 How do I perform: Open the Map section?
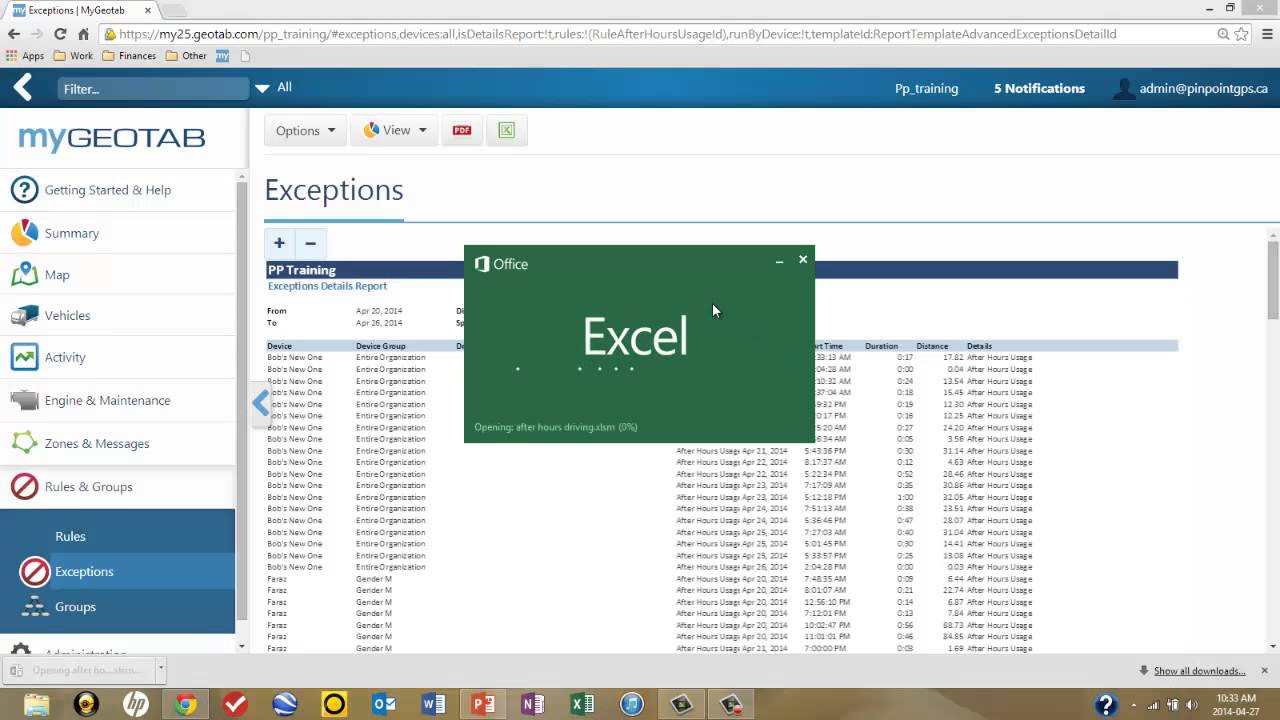click(x=118, y=275)
